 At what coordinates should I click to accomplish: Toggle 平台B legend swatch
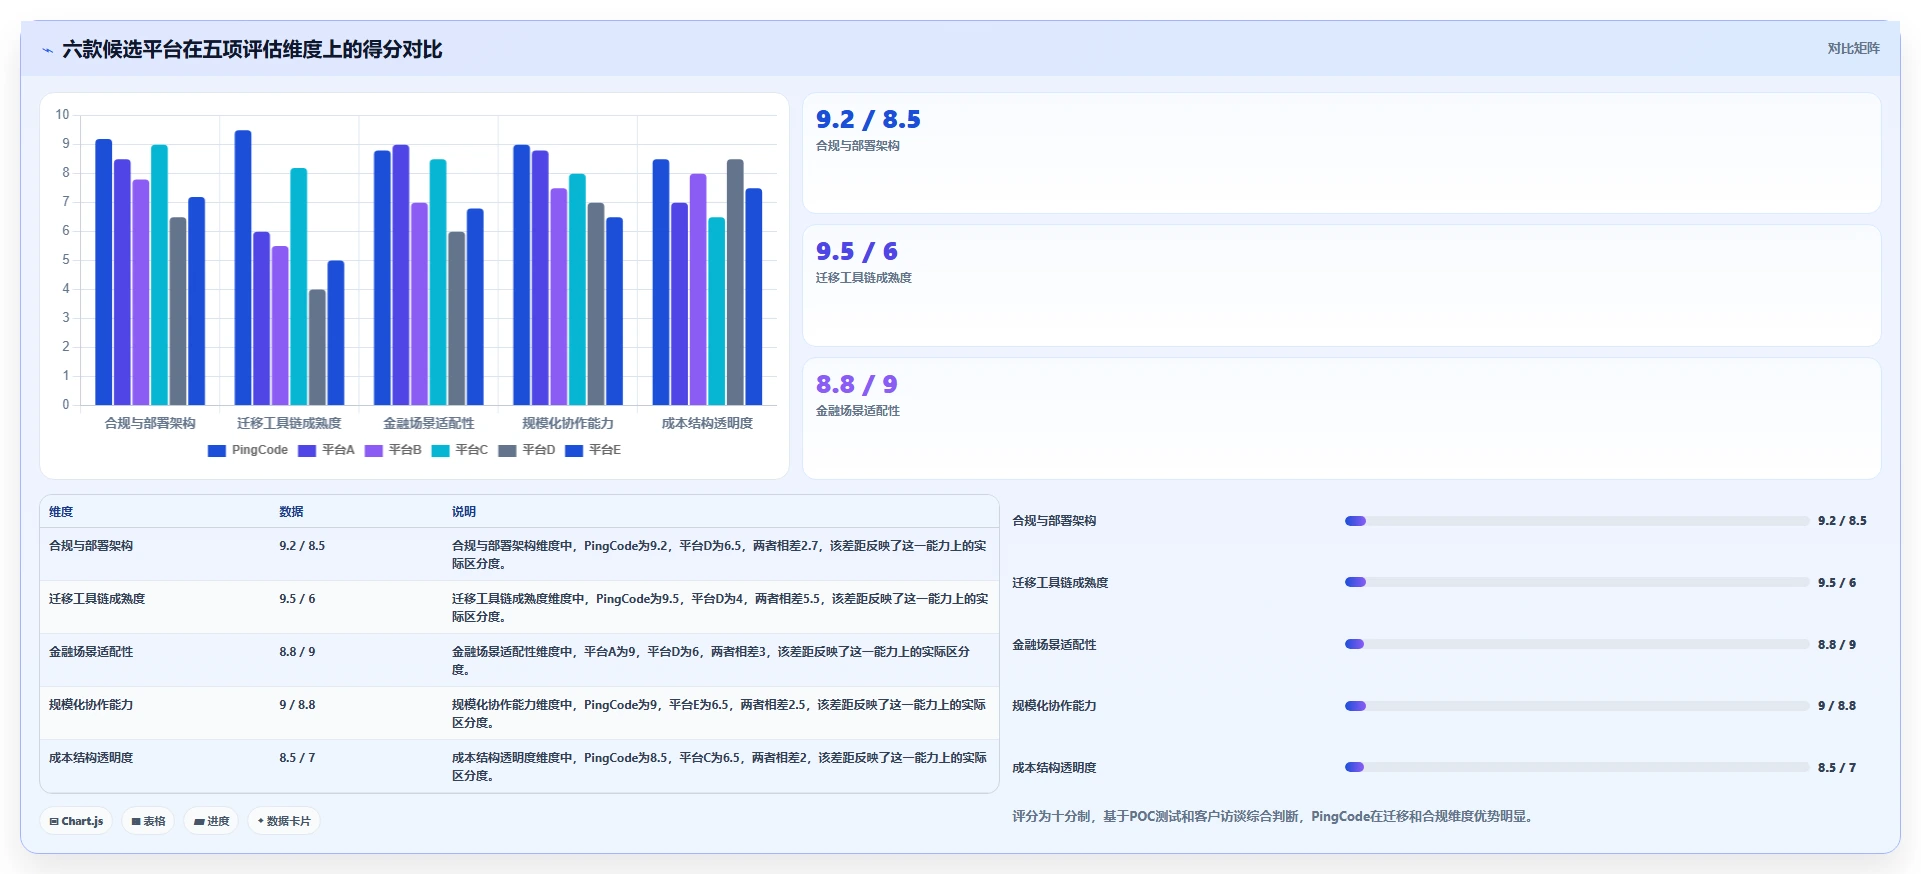pos(374,450)
